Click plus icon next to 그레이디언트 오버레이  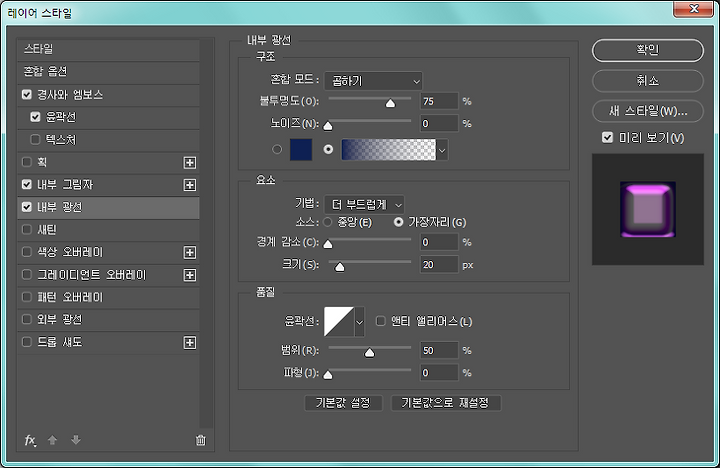pos(190,275)
